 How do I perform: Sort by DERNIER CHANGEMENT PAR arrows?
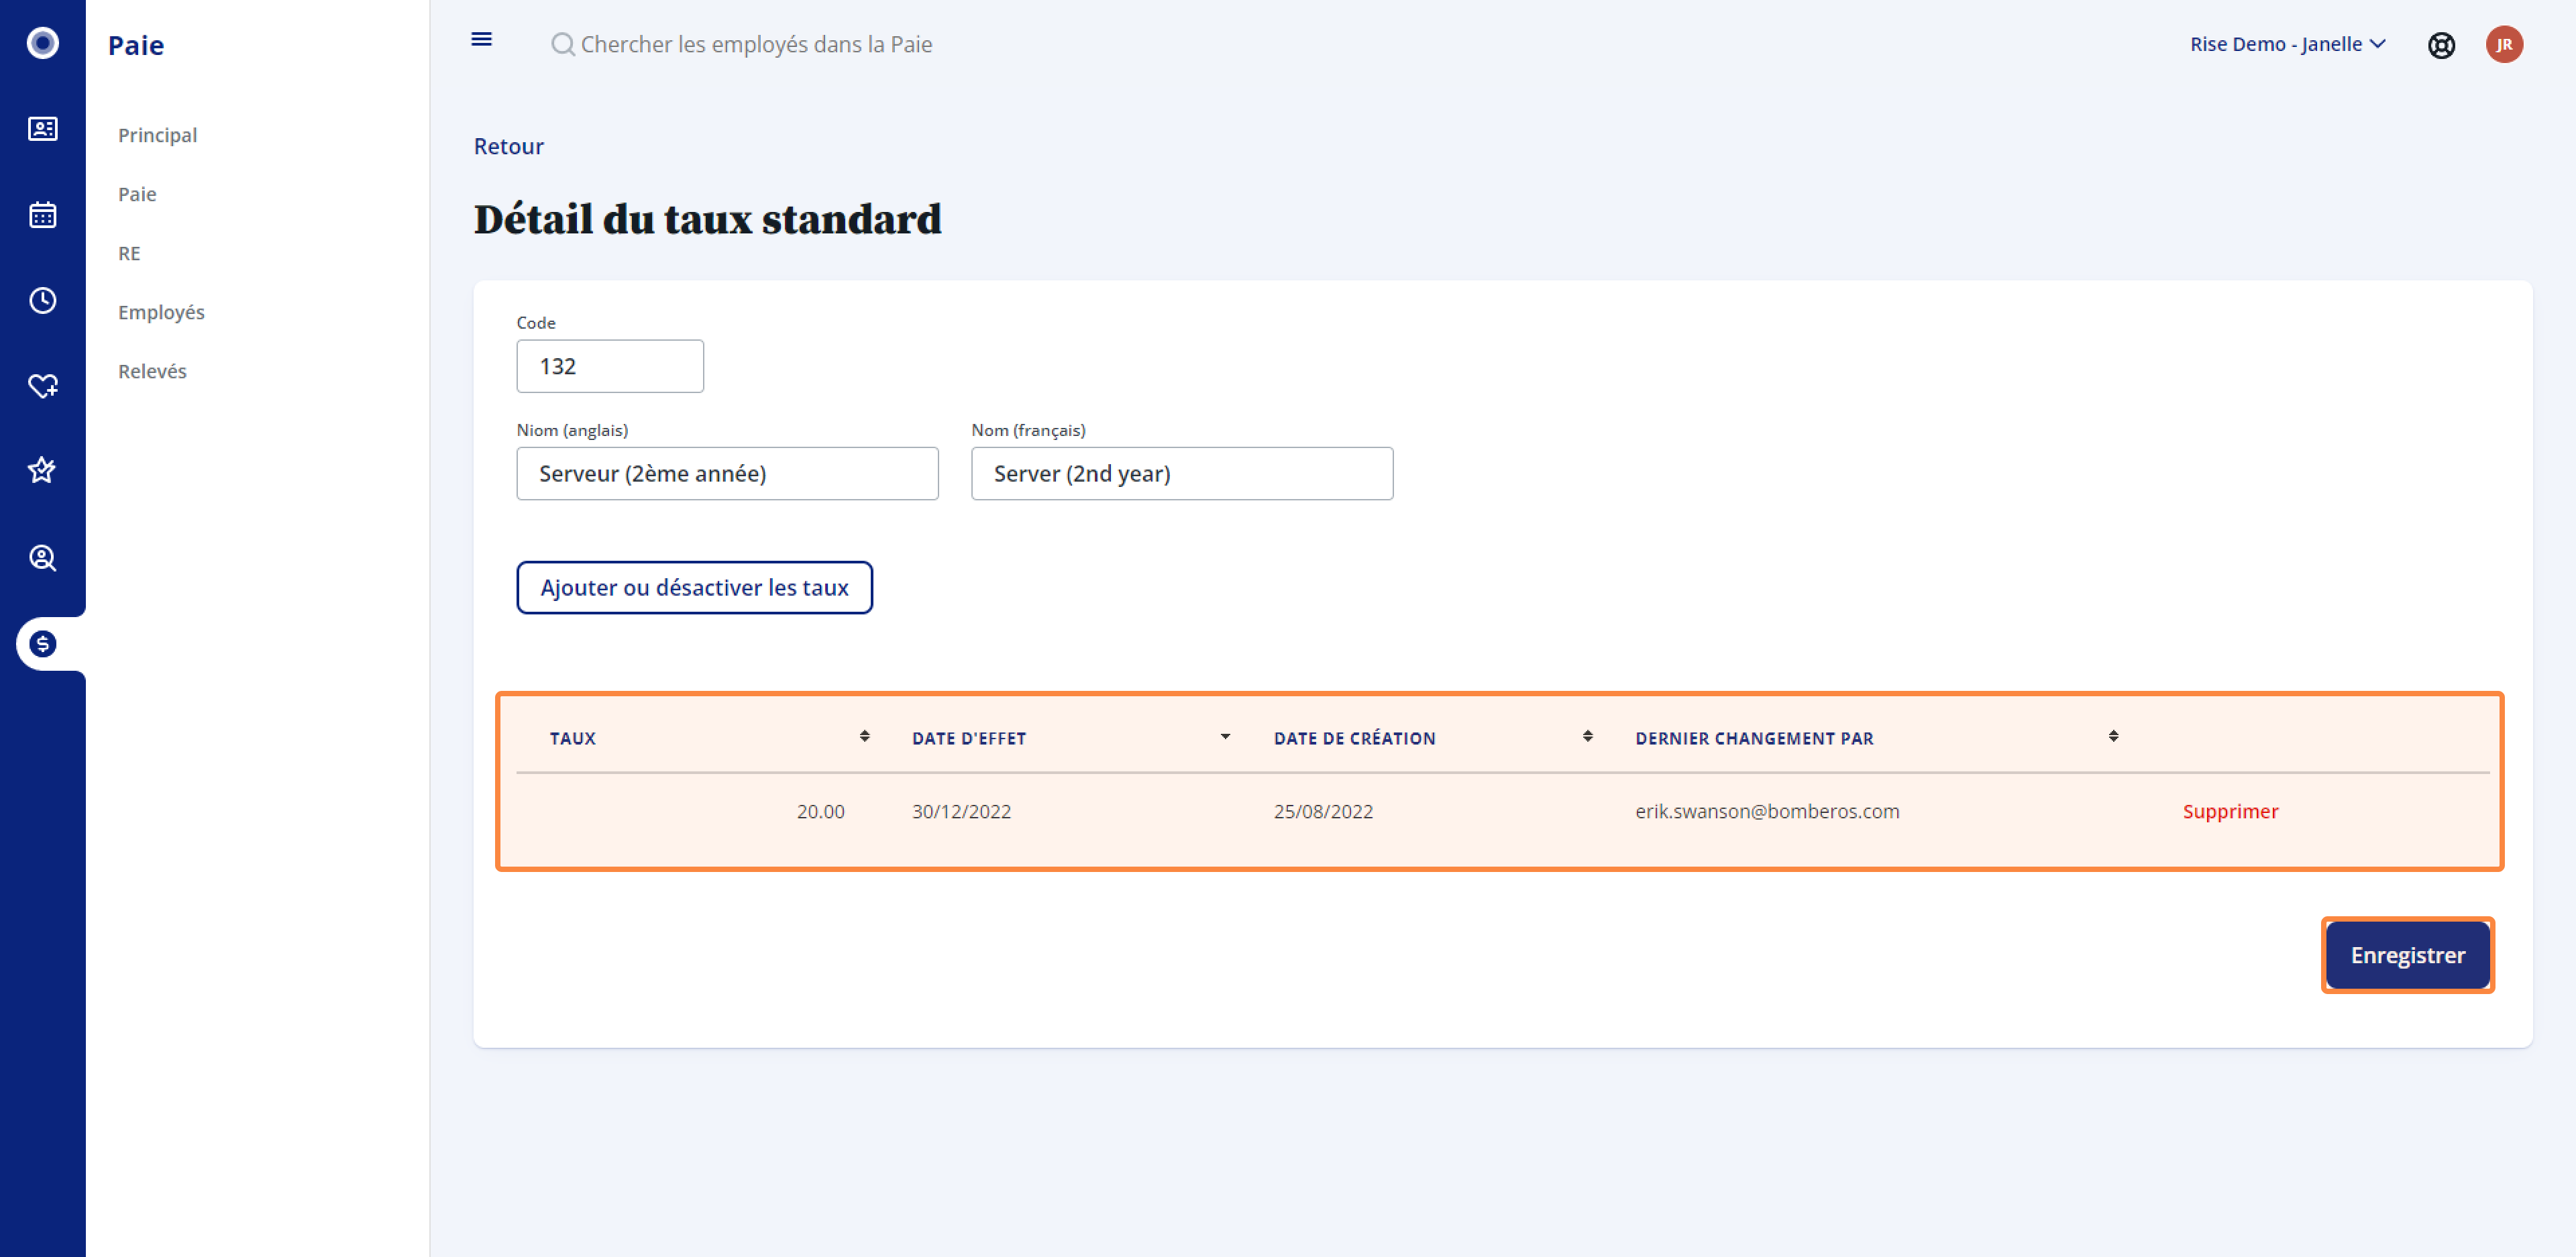pyautogui.click(x=2113, y=737)
